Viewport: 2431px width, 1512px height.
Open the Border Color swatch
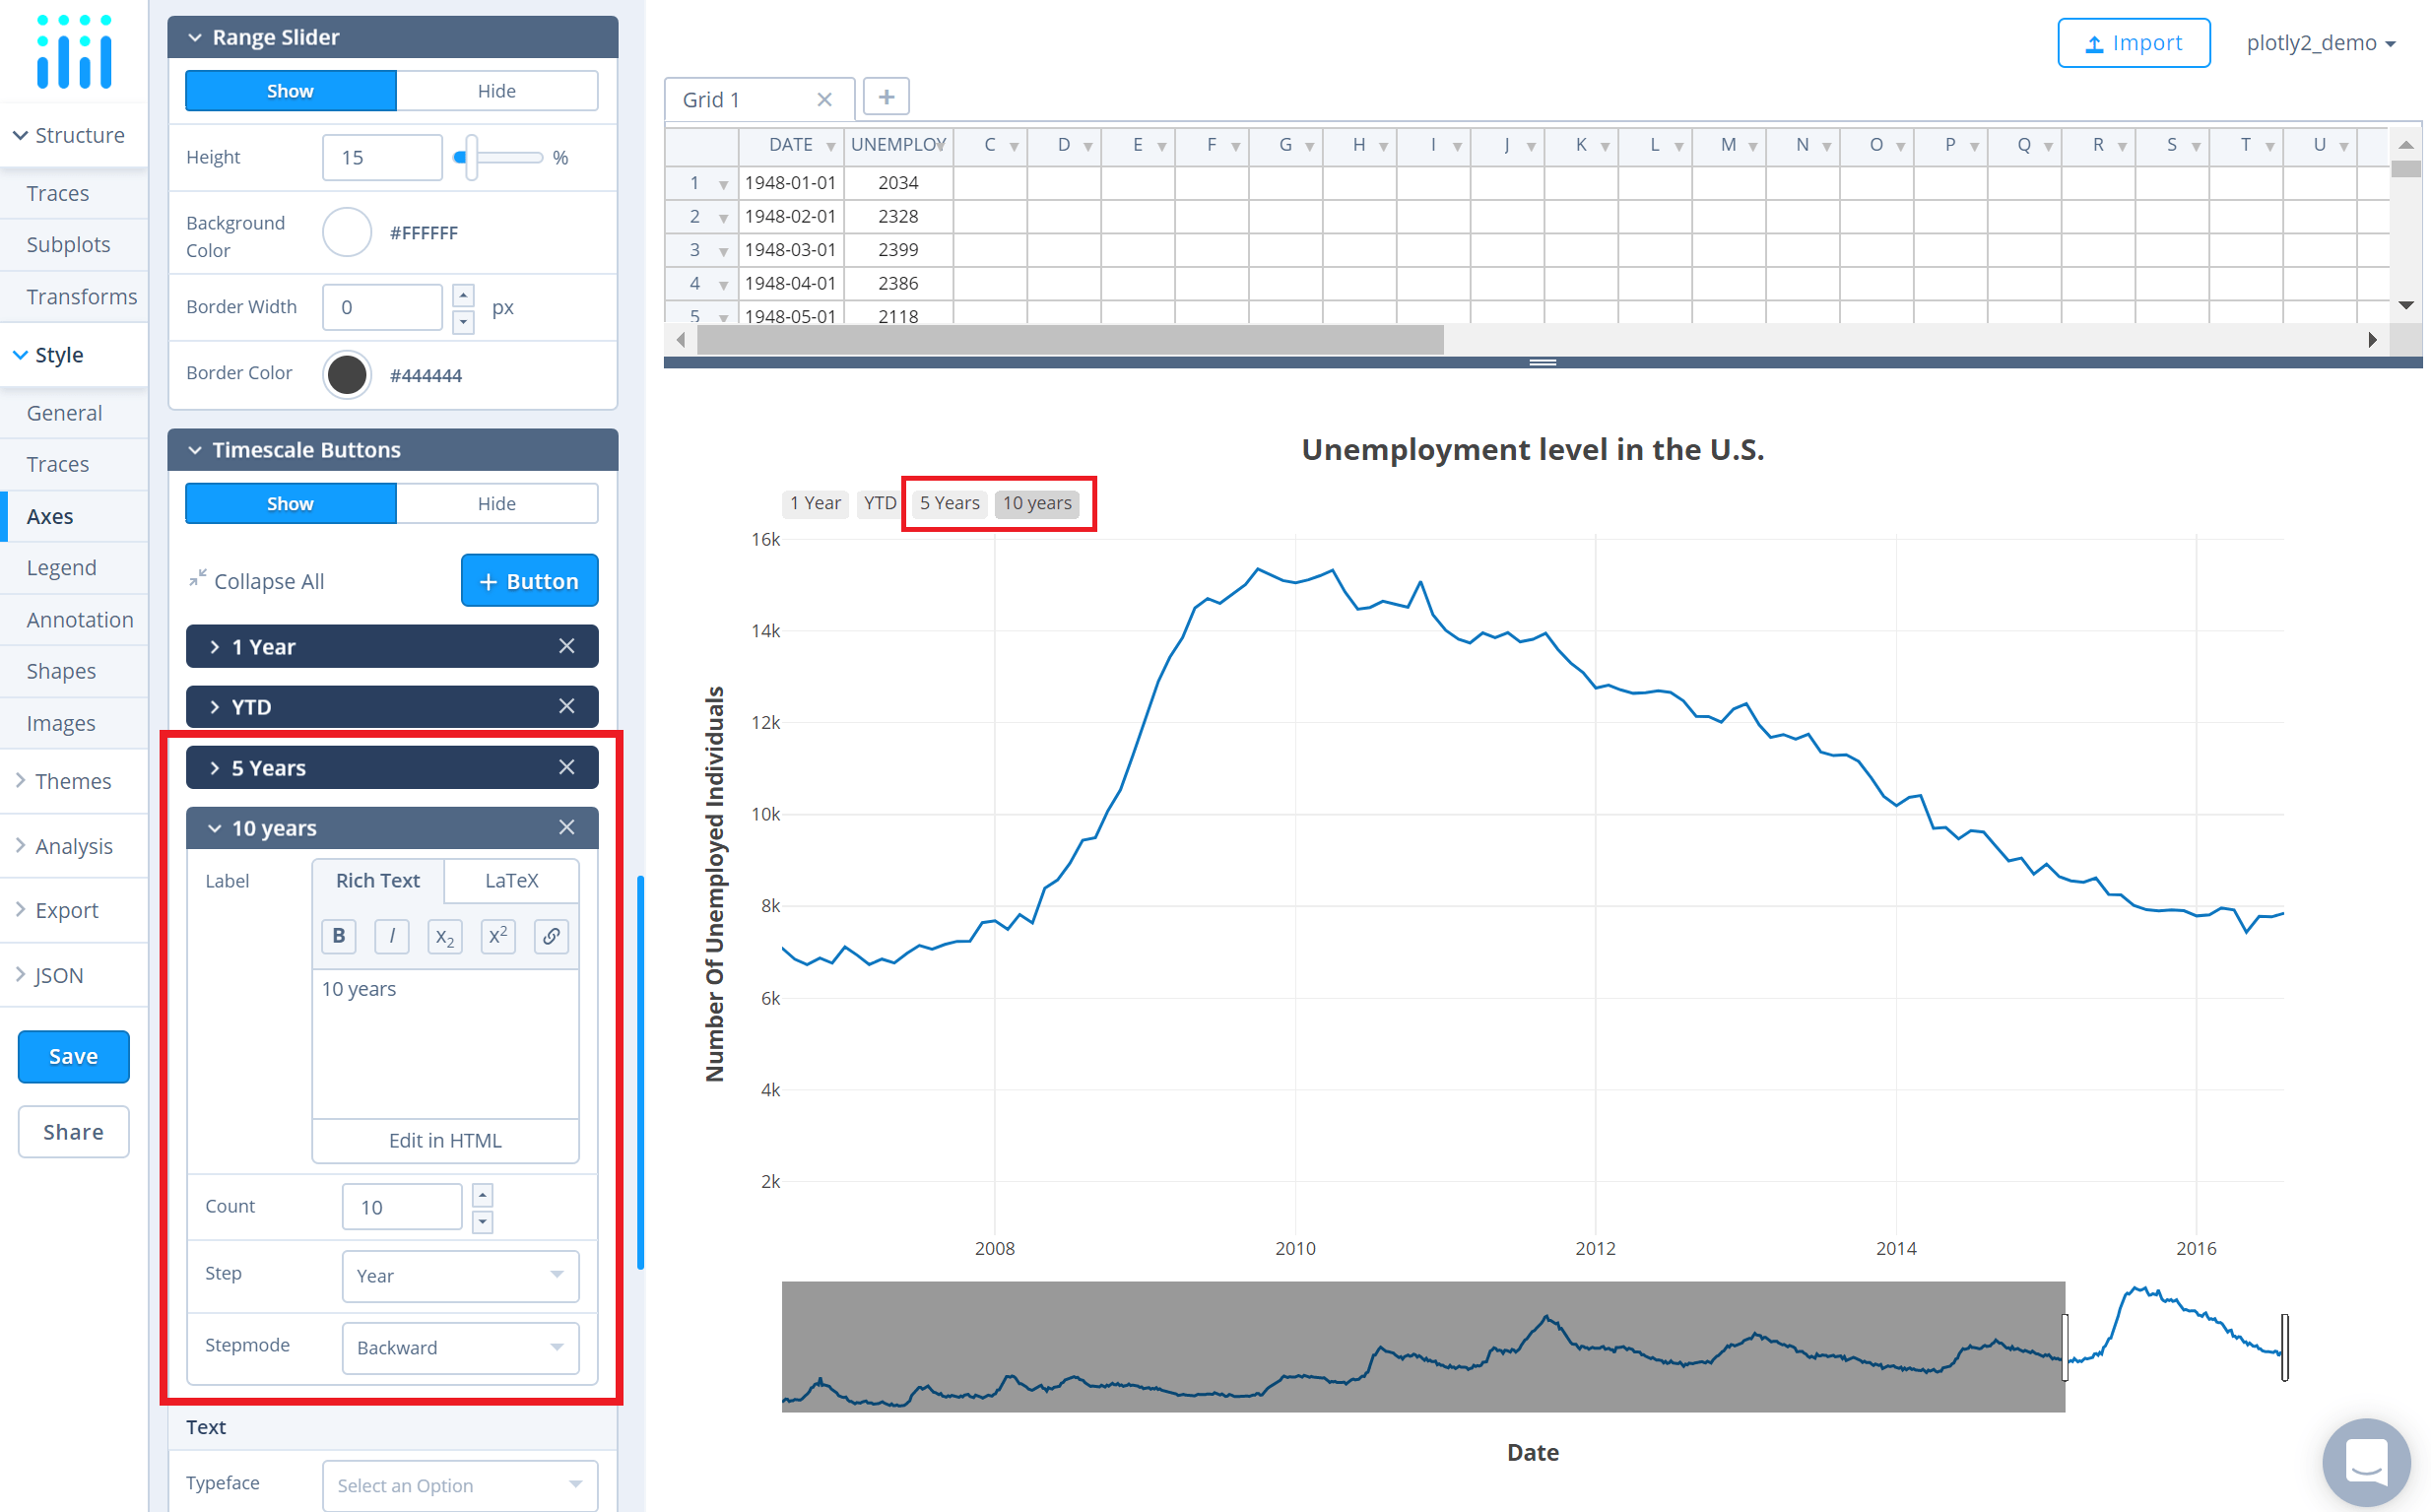[x=347, y=375]
